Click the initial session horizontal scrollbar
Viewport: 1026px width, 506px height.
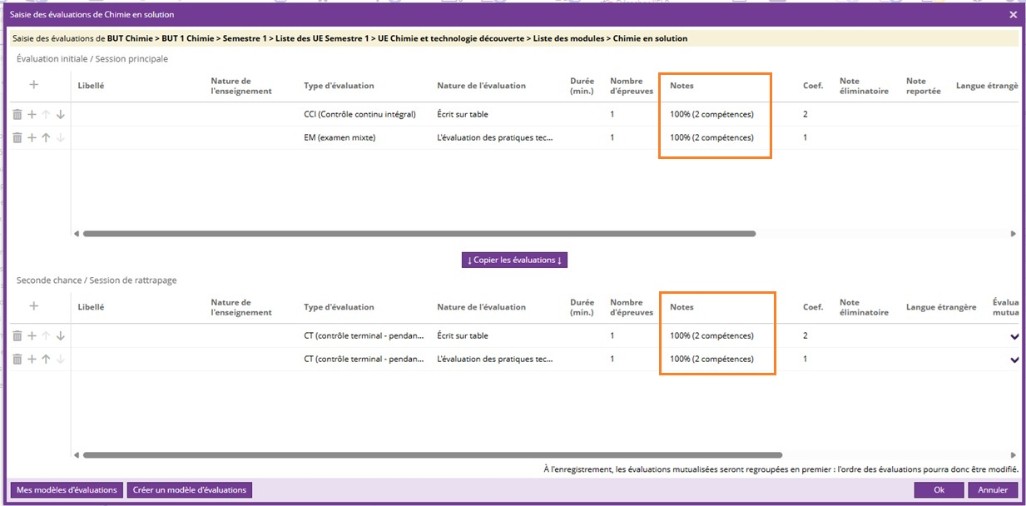point(419,233)
